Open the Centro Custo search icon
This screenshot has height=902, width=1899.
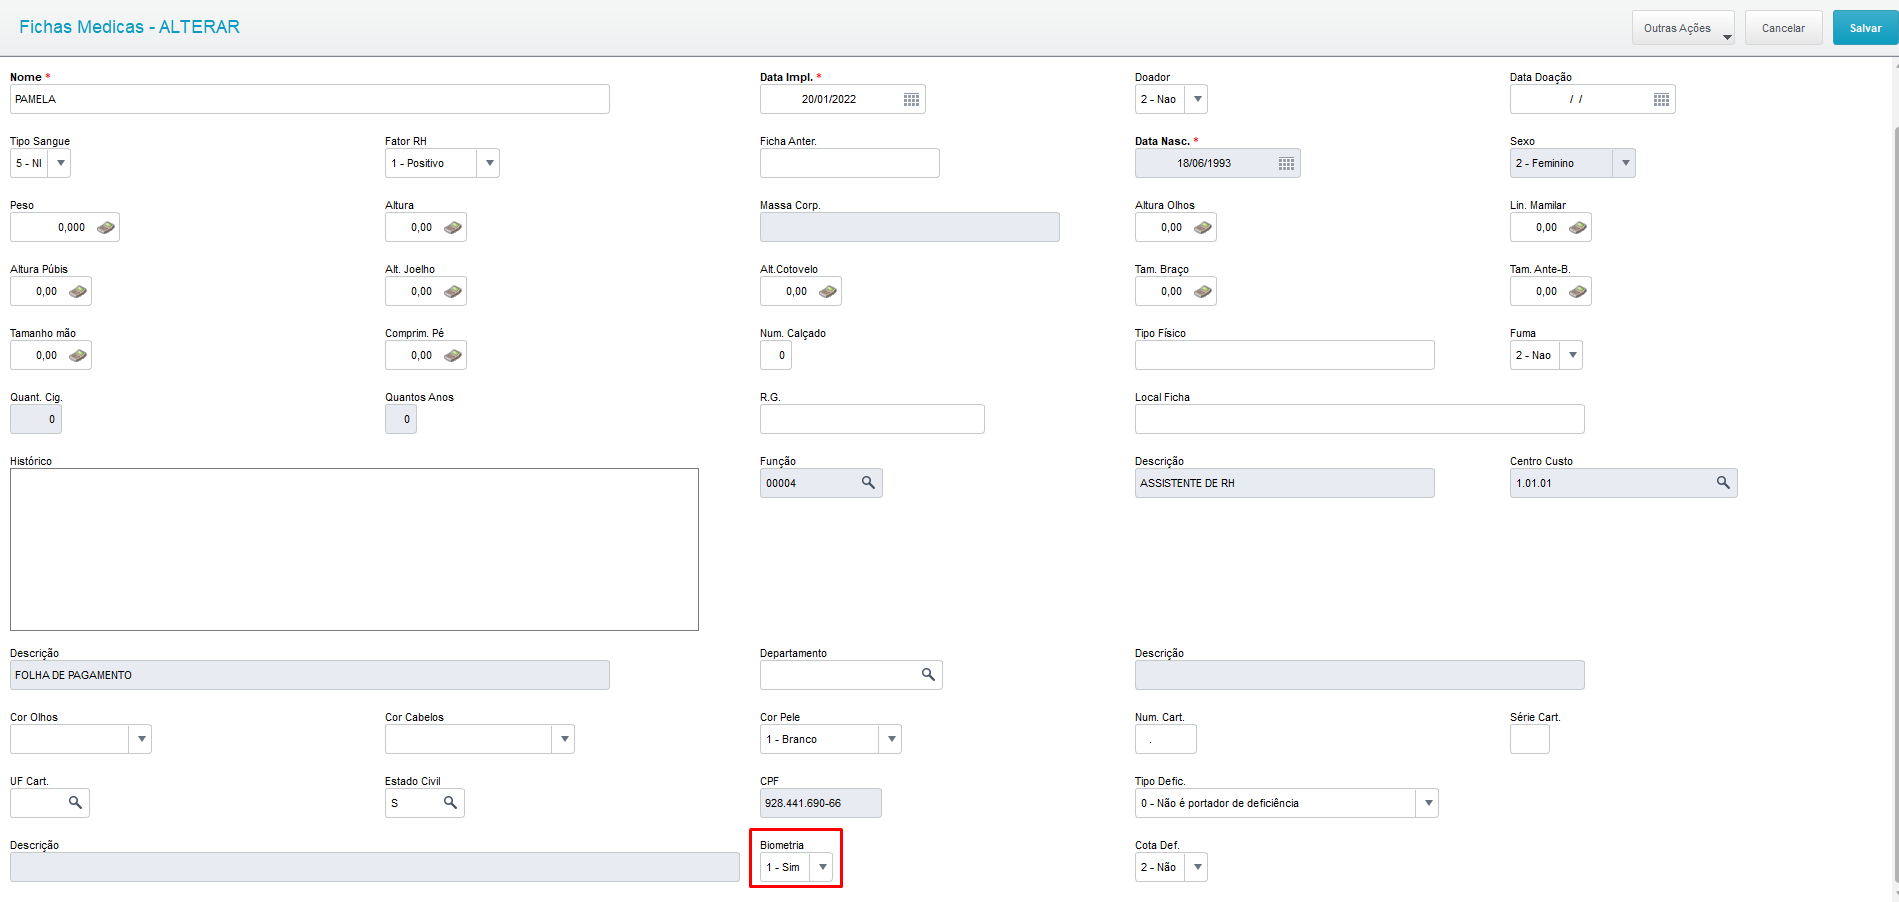(x=1723, y=482)
